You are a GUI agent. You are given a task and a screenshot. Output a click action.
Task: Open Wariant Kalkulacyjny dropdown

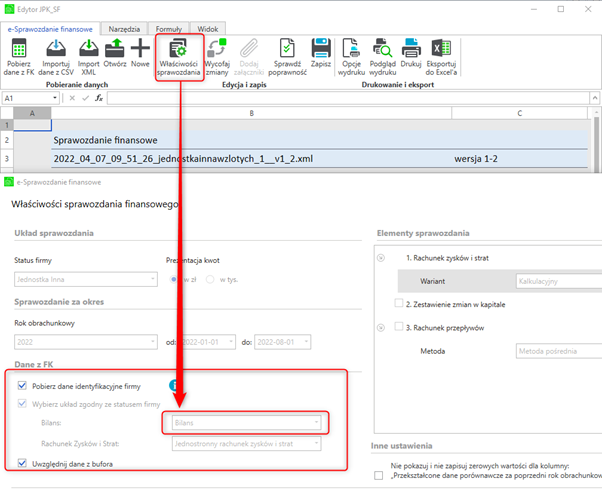(x=559, y=281)
